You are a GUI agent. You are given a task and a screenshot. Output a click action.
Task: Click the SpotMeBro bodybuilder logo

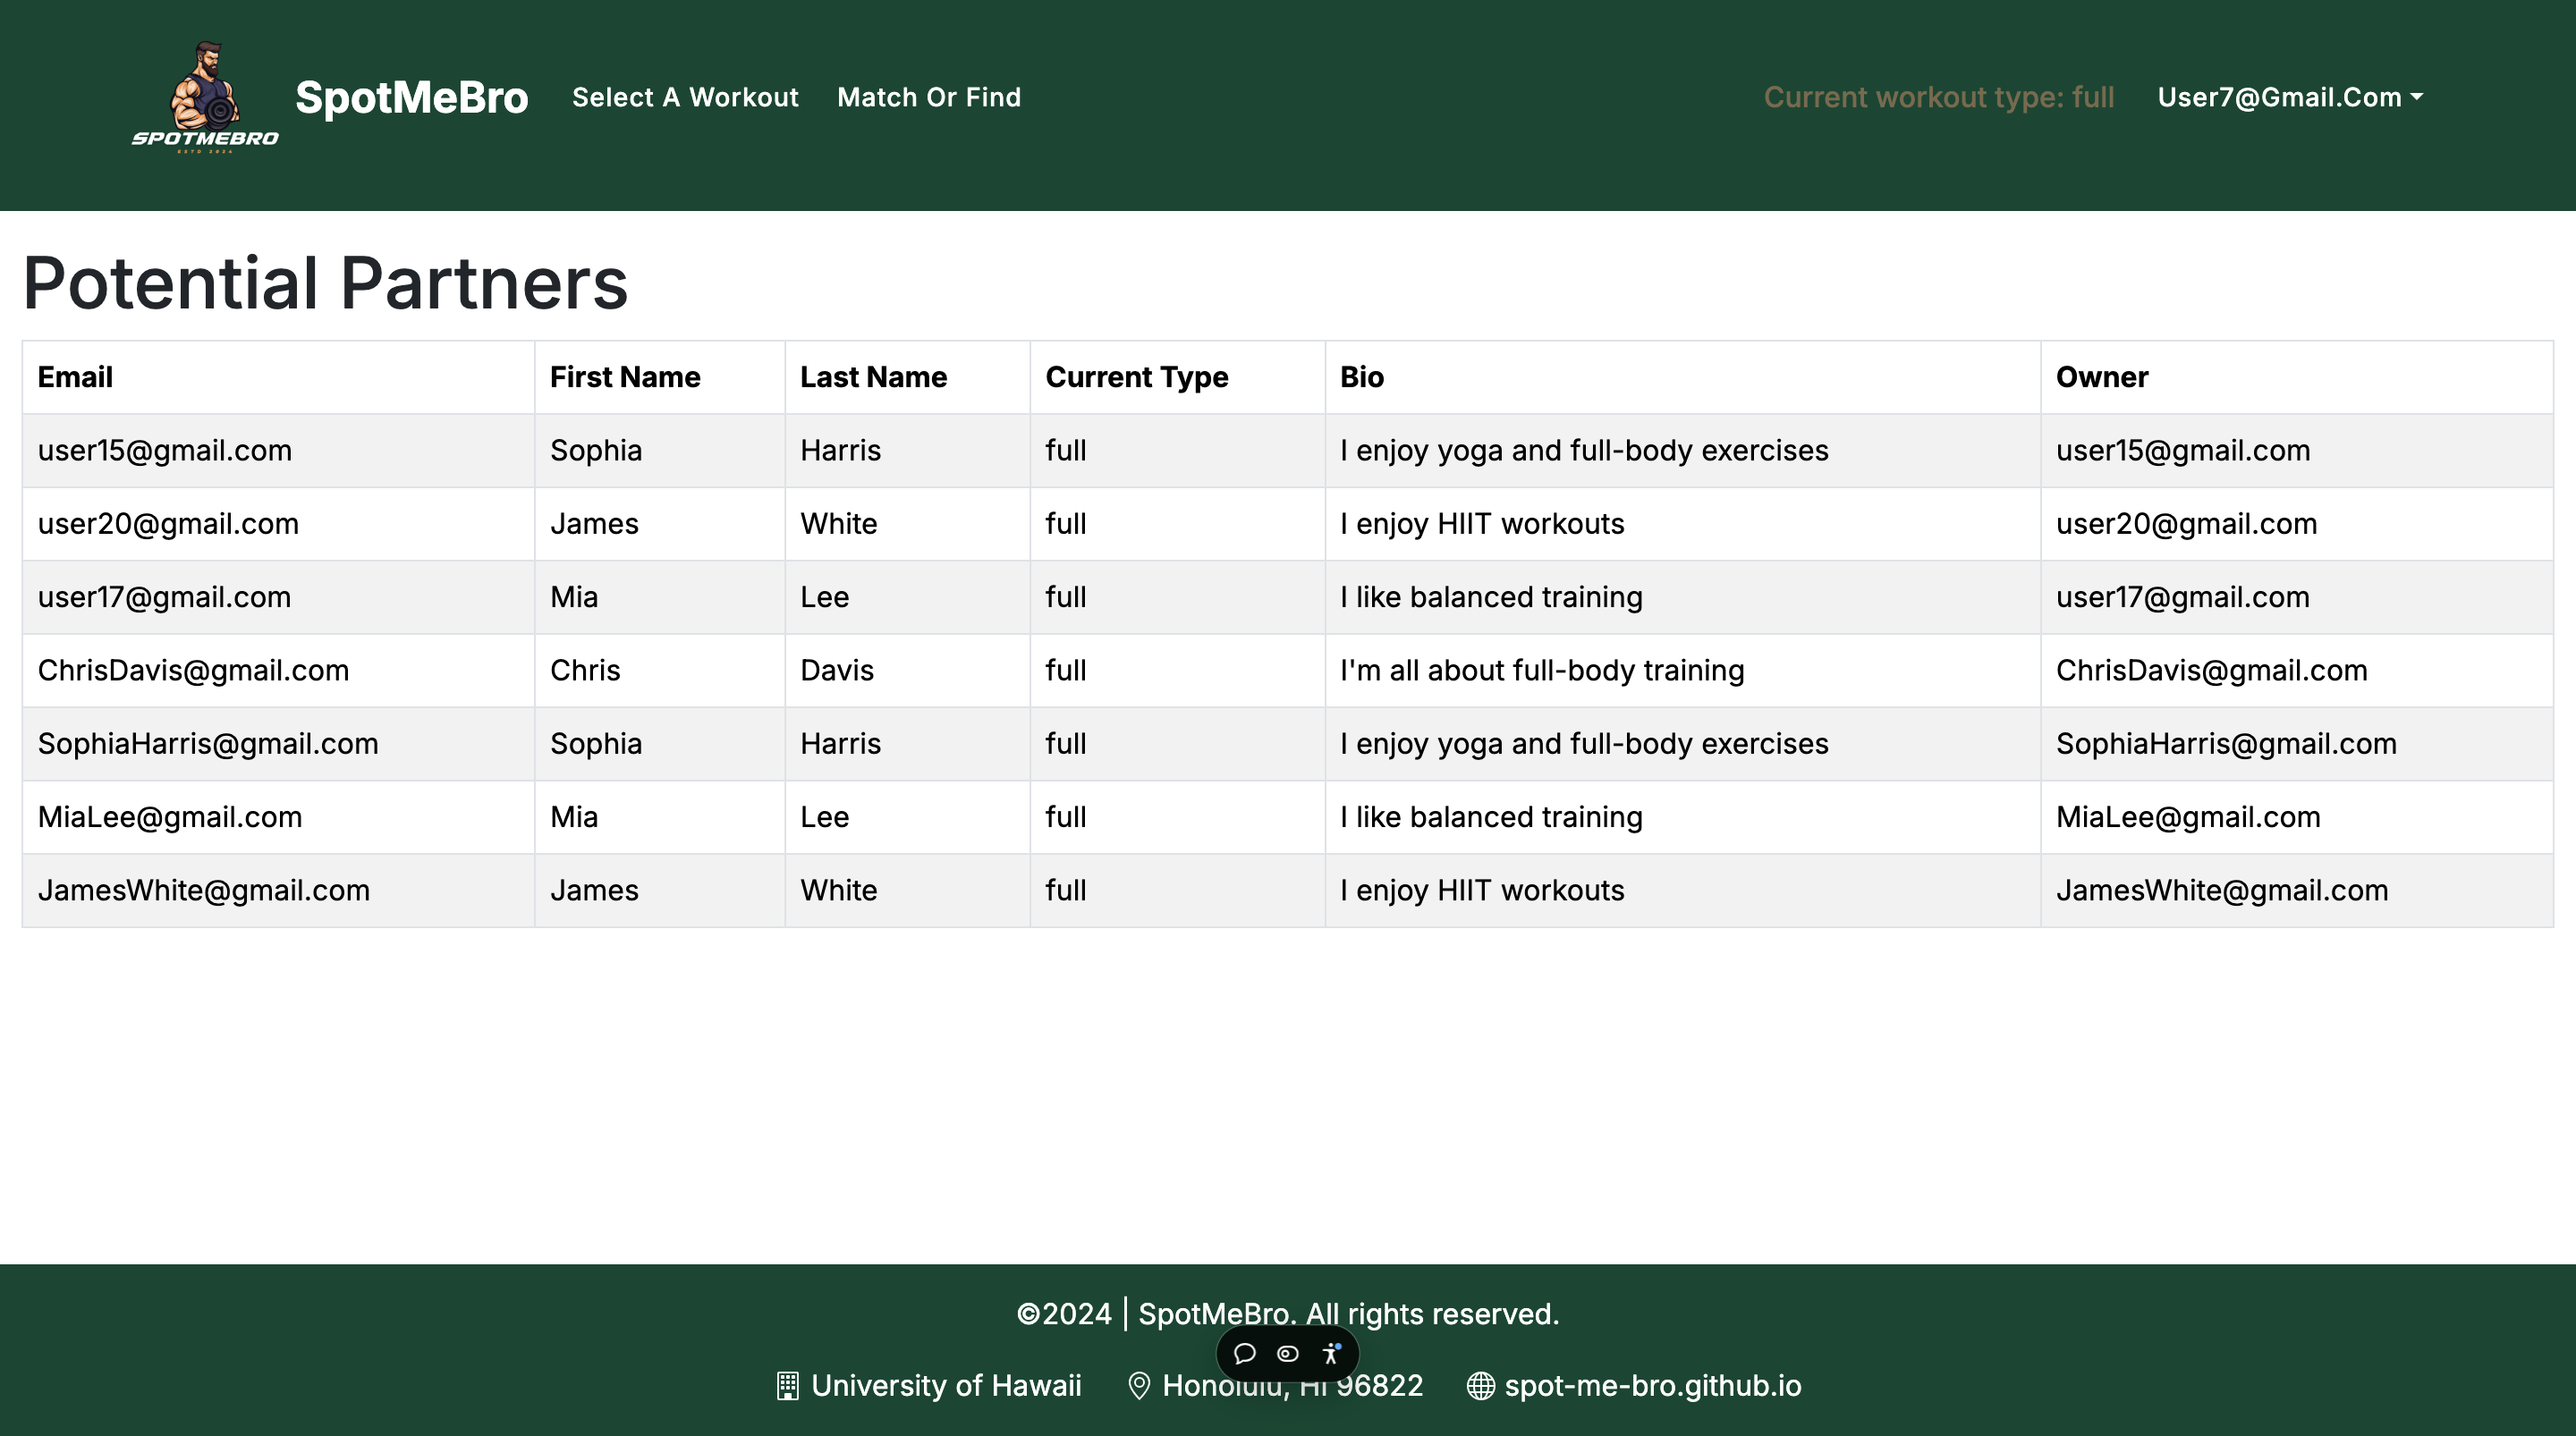(x=205, y=97)
